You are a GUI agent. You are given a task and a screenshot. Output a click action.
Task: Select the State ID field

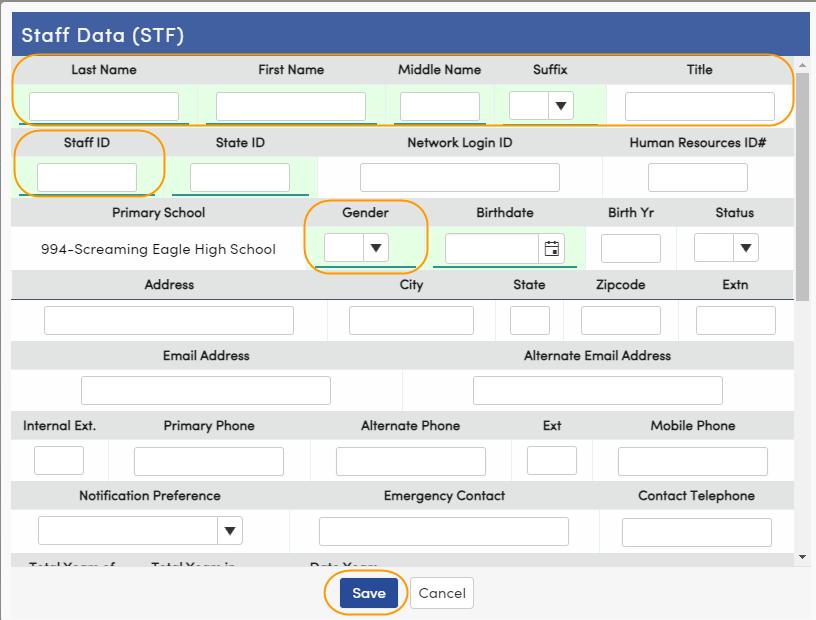240,177
